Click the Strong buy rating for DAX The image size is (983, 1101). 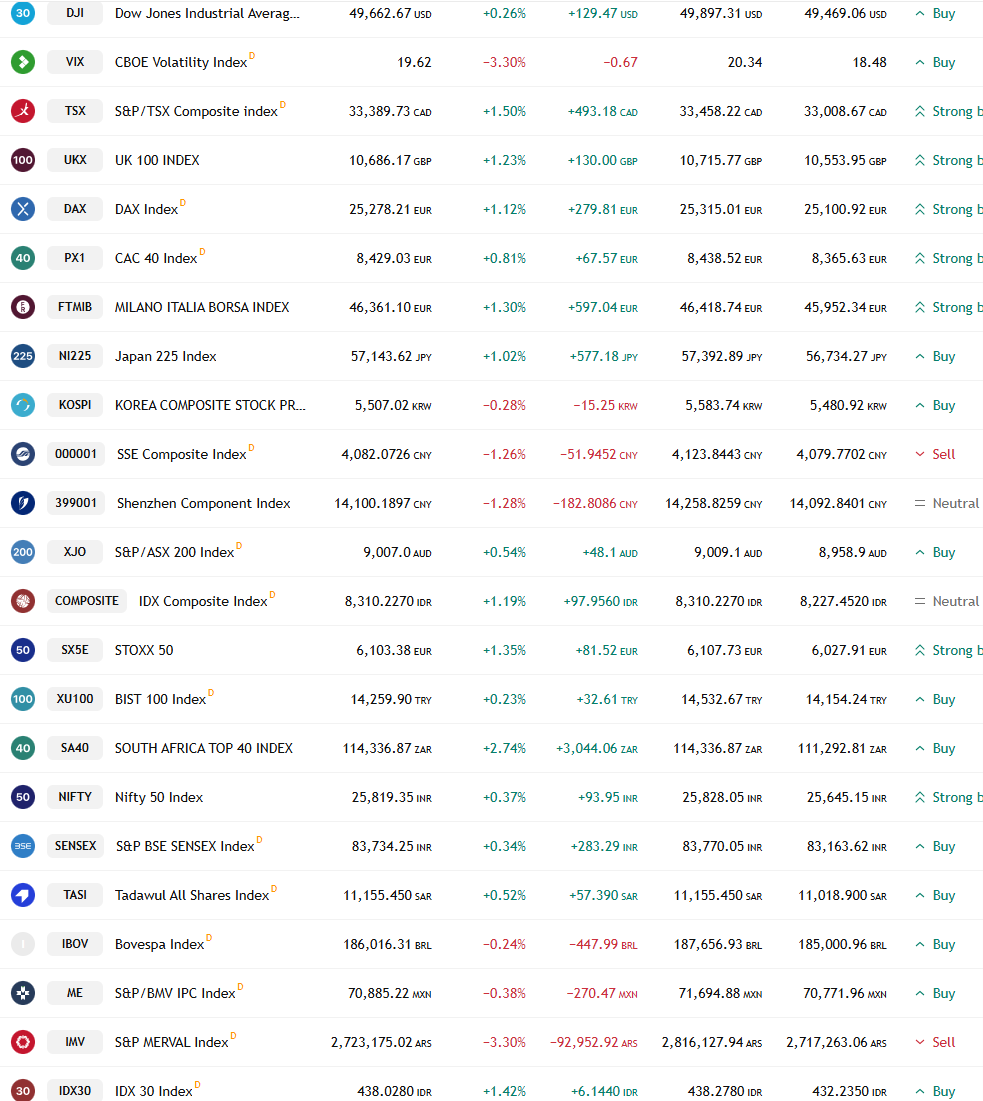[x=949, y=209]
